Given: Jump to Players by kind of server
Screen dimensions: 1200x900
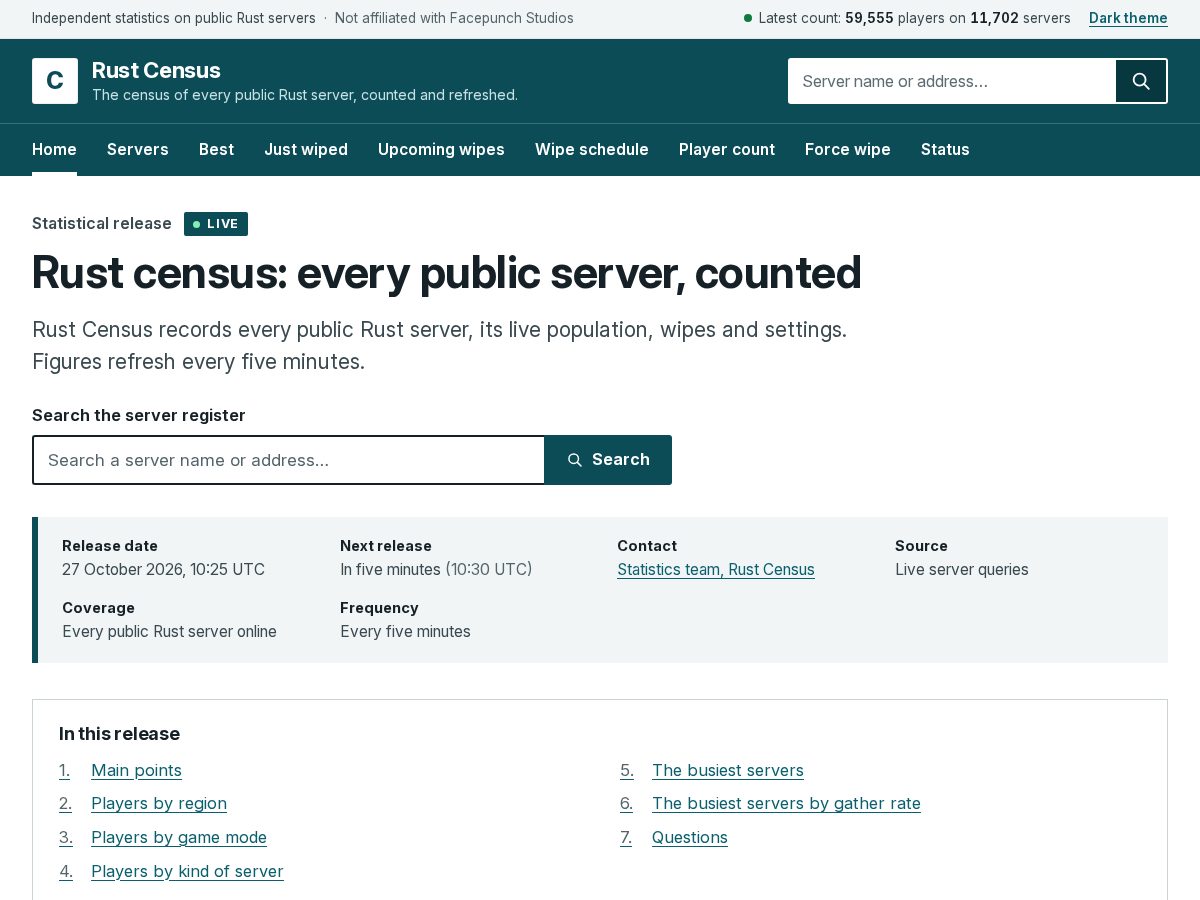Looking at the screenshot, I should (187, 871).
